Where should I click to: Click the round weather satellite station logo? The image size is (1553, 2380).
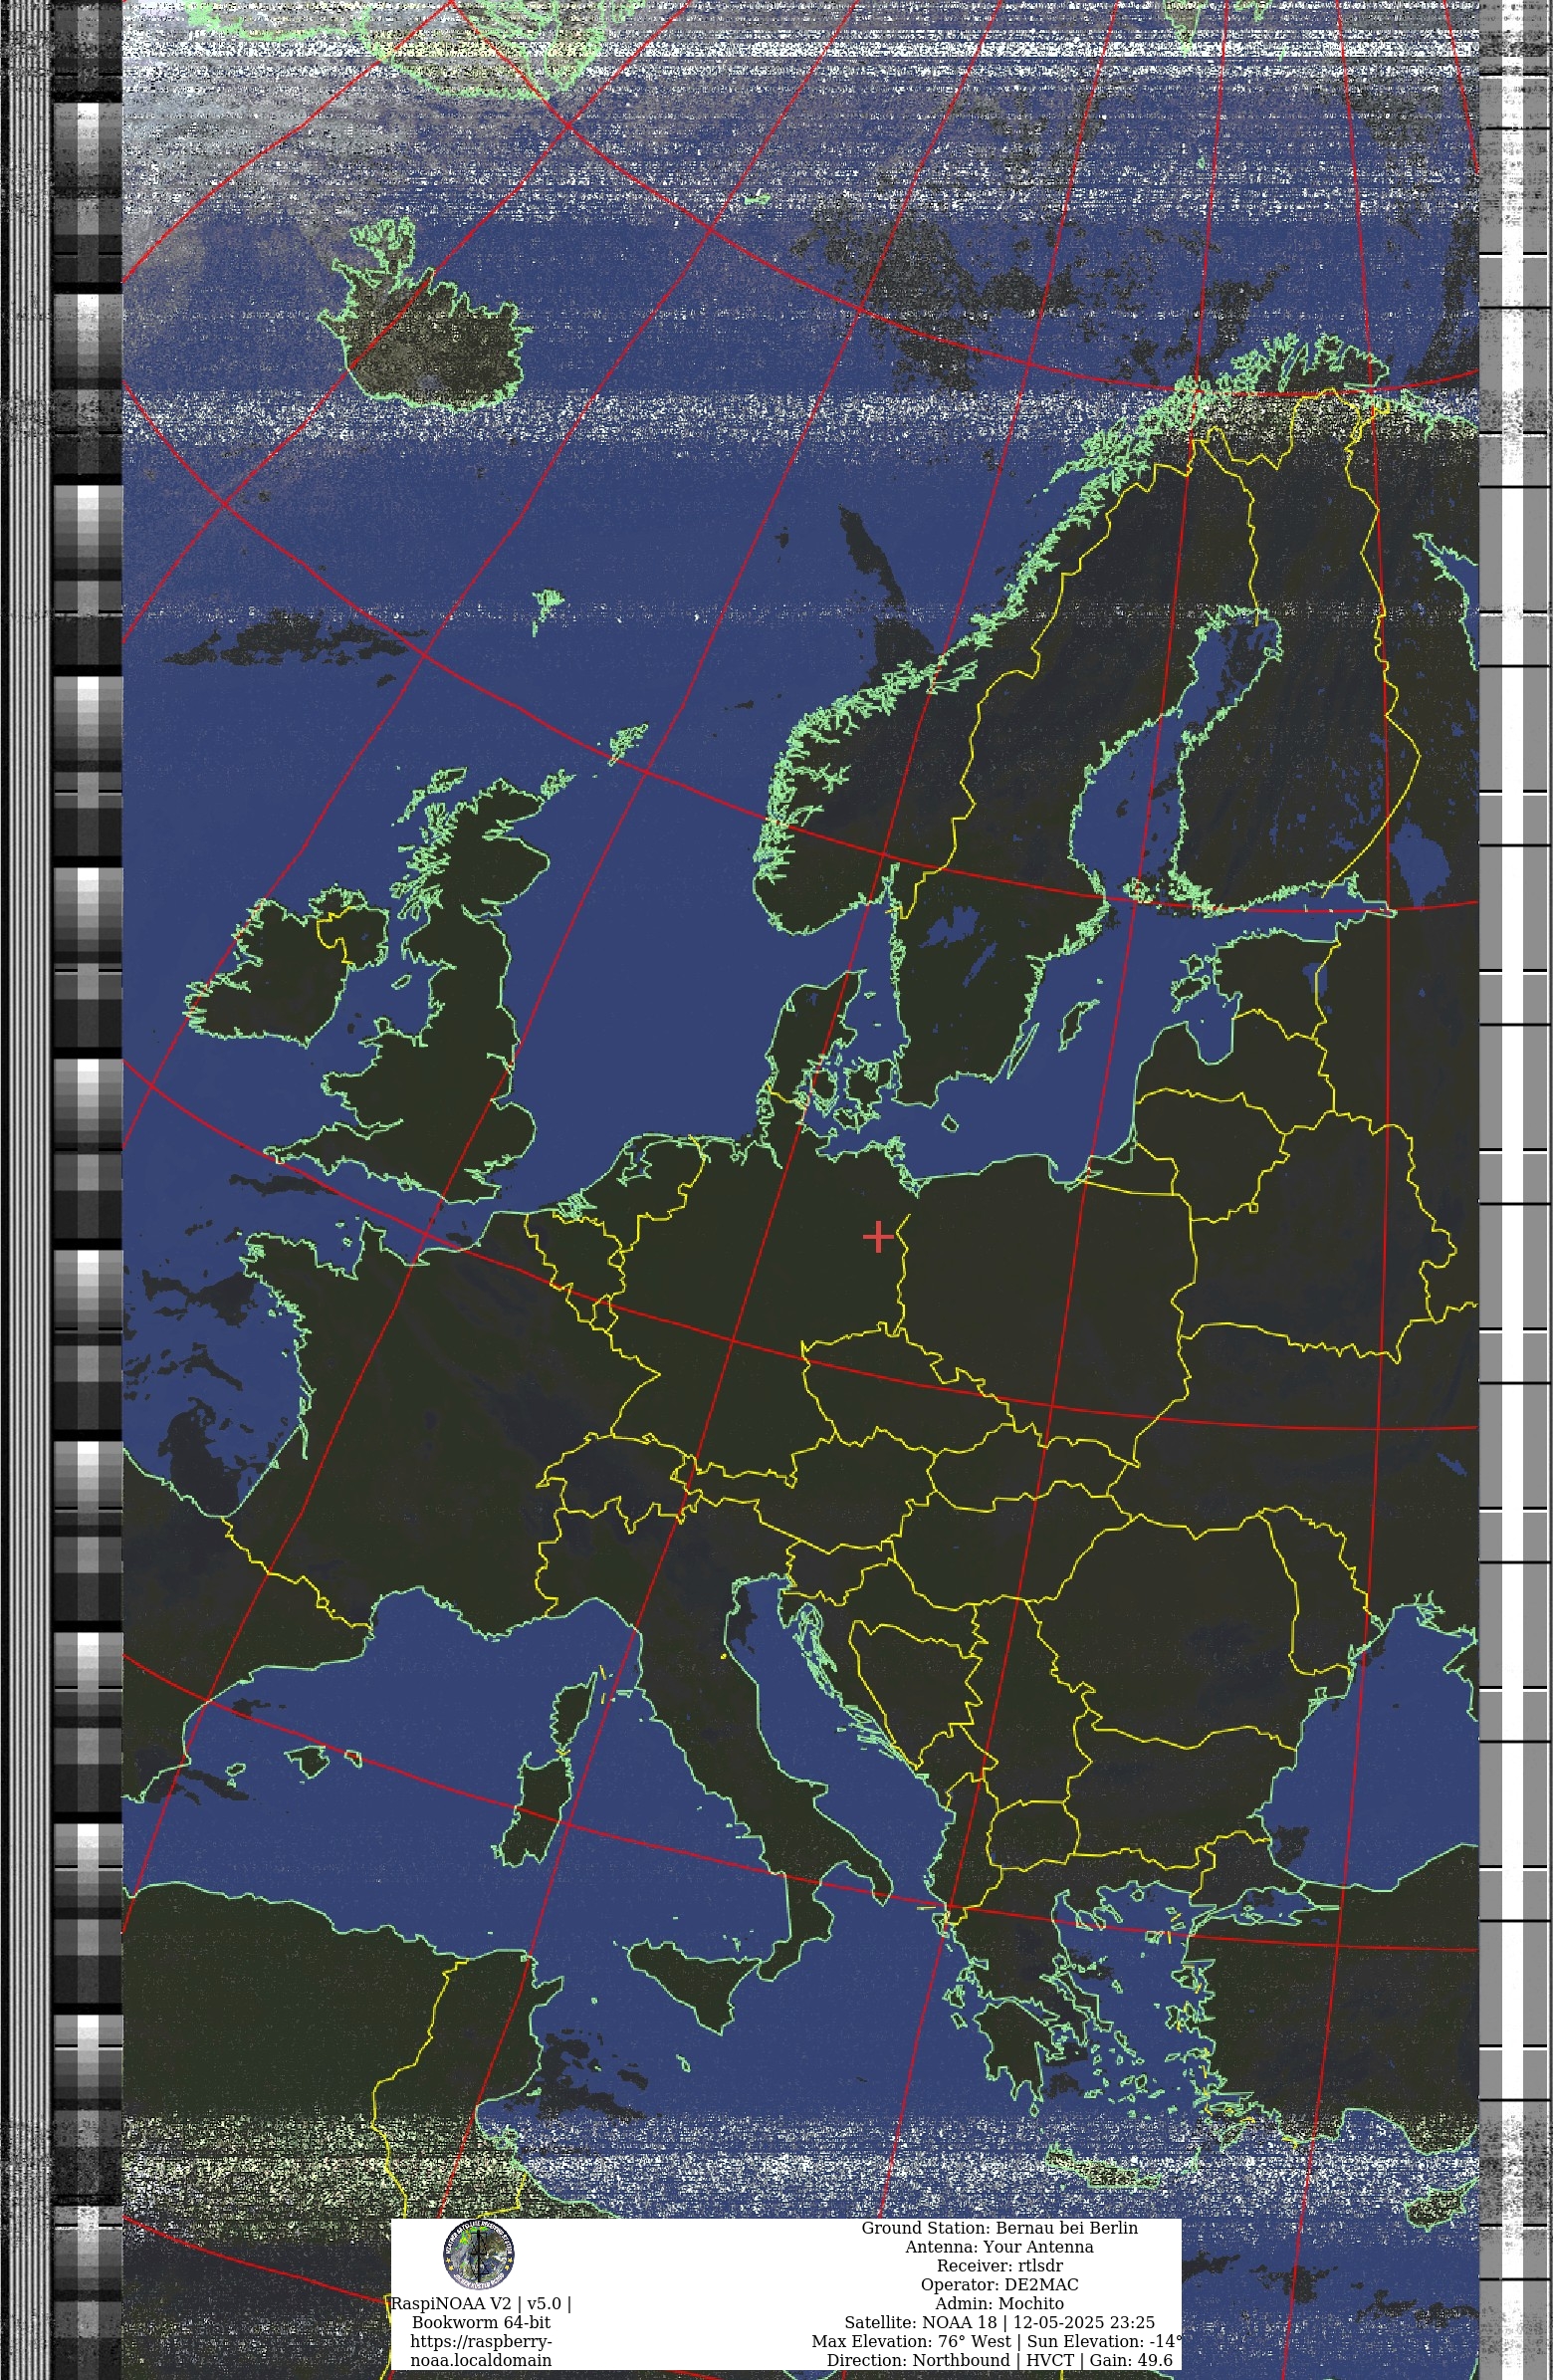click(x=480, y=2255)
